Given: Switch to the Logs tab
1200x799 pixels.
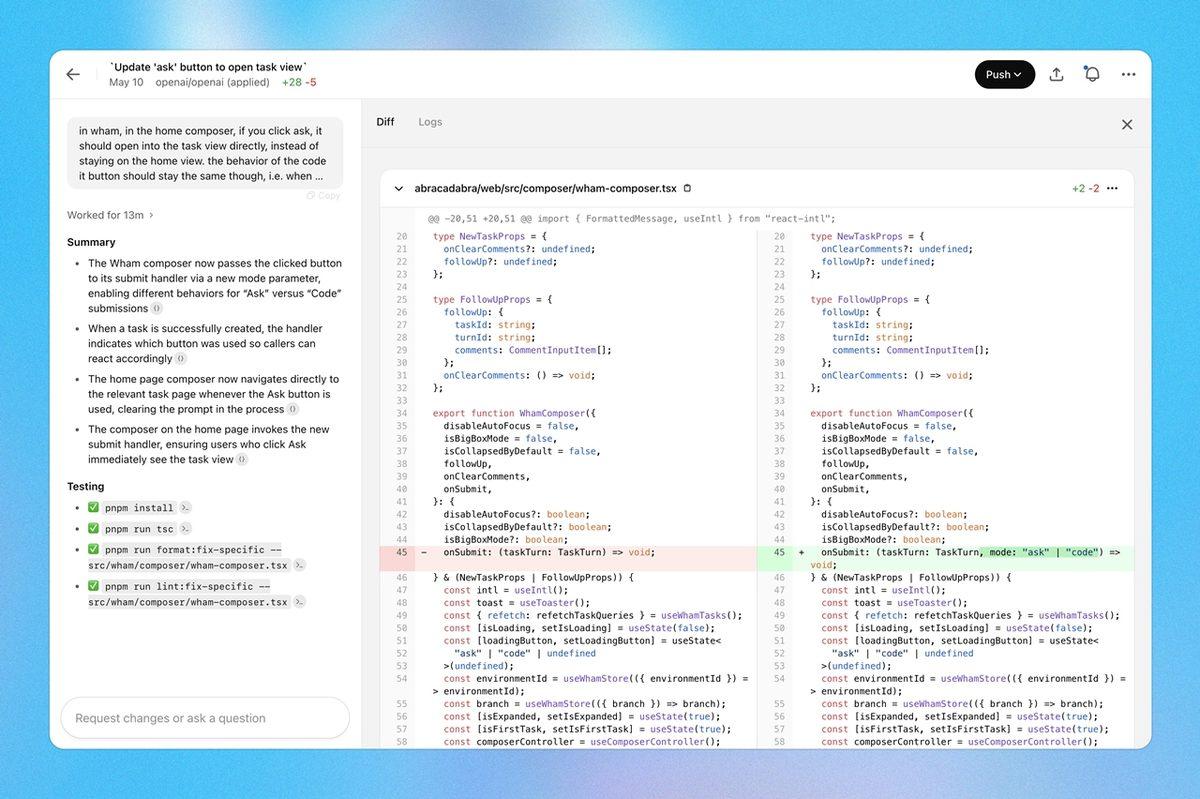Looking at the screenshot, I should (x=430, y=121).
